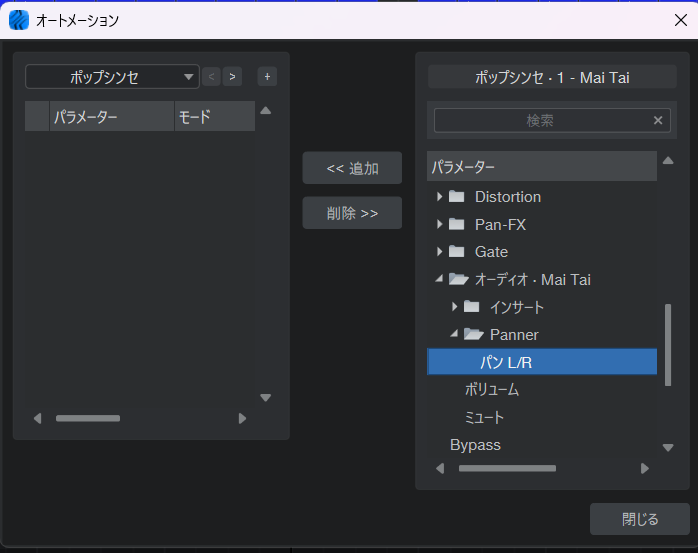Click parameter tree scroll up arrow
The height and width of the screenshot is (553, 698).
click(668, 160)
